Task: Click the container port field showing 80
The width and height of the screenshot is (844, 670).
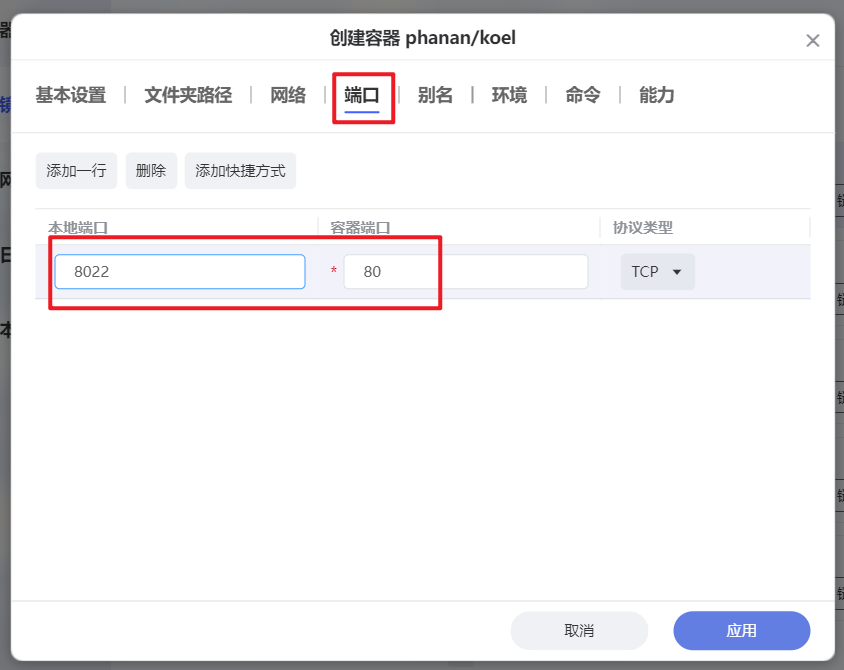Action: click(465, 271)
